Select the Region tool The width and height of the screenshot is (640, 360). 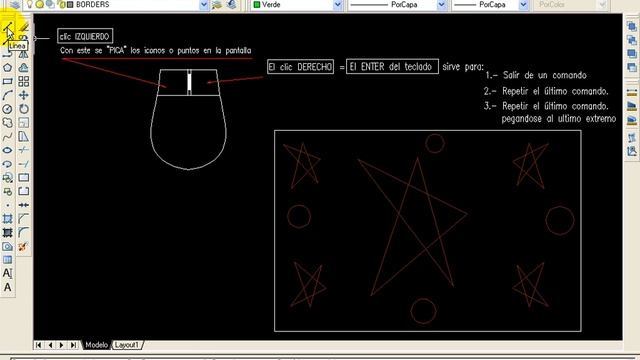8,247
